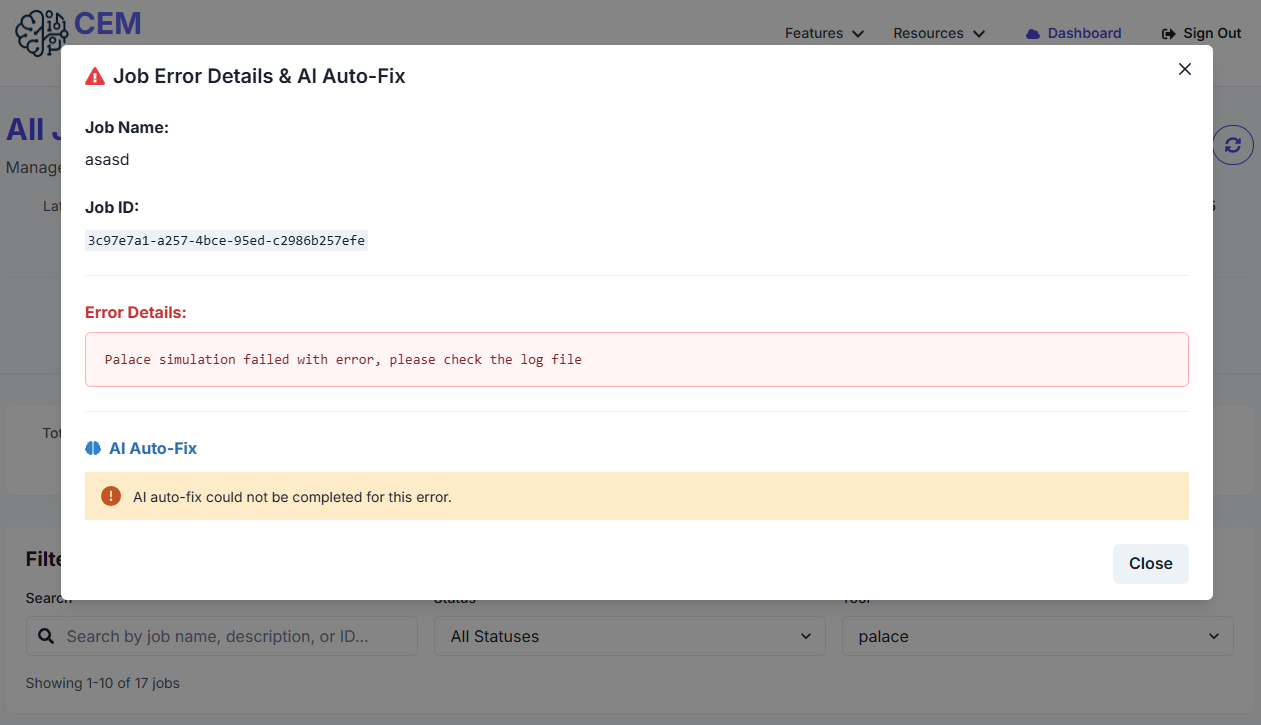Click the AI Auto-Fix brain icon
Viewport: 1261px width, 725px height.
point(93,448)
